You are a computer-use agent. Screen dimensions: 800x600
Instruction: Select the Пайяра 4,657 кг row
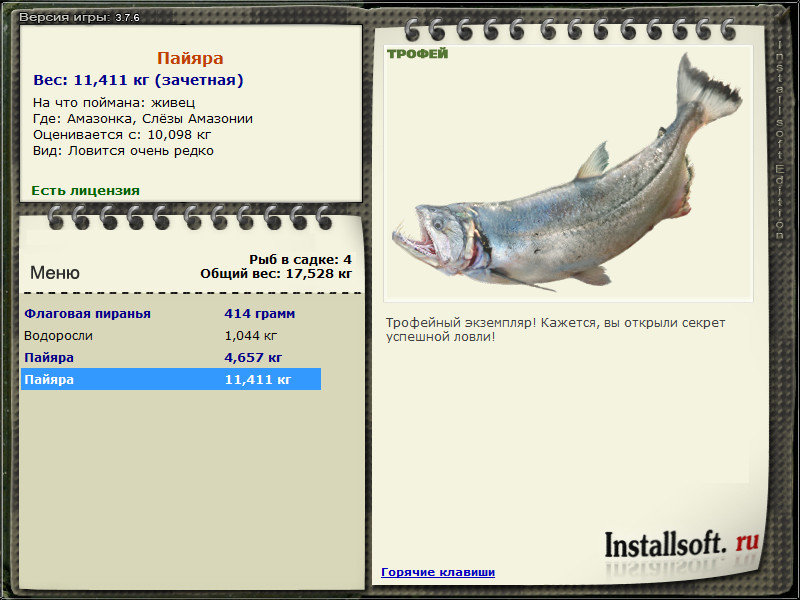171,358
